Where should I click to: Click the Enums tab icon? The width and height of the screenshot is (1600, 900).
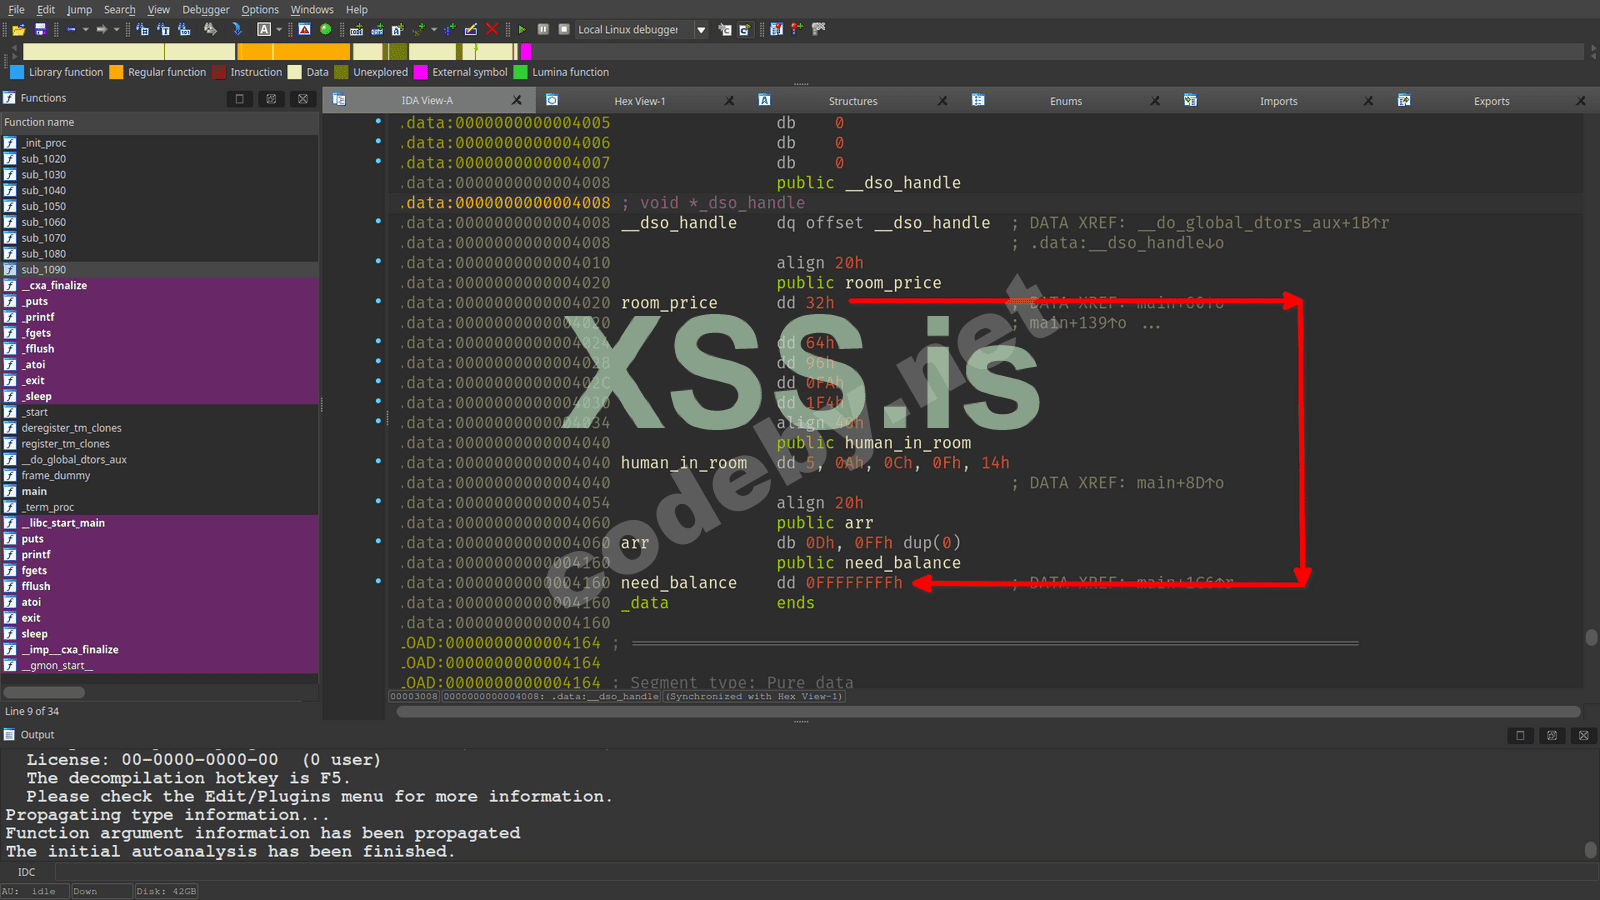pyautogui.click(x=978, y=100)
